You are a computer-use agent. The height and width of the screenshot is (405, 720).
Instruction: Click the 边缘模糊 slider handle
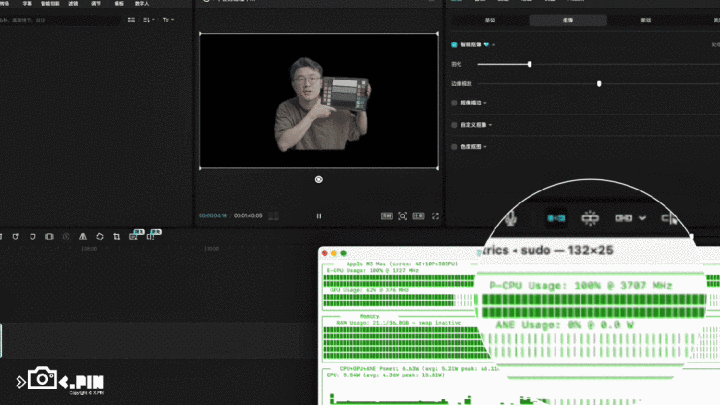click(x=599, y=83)
